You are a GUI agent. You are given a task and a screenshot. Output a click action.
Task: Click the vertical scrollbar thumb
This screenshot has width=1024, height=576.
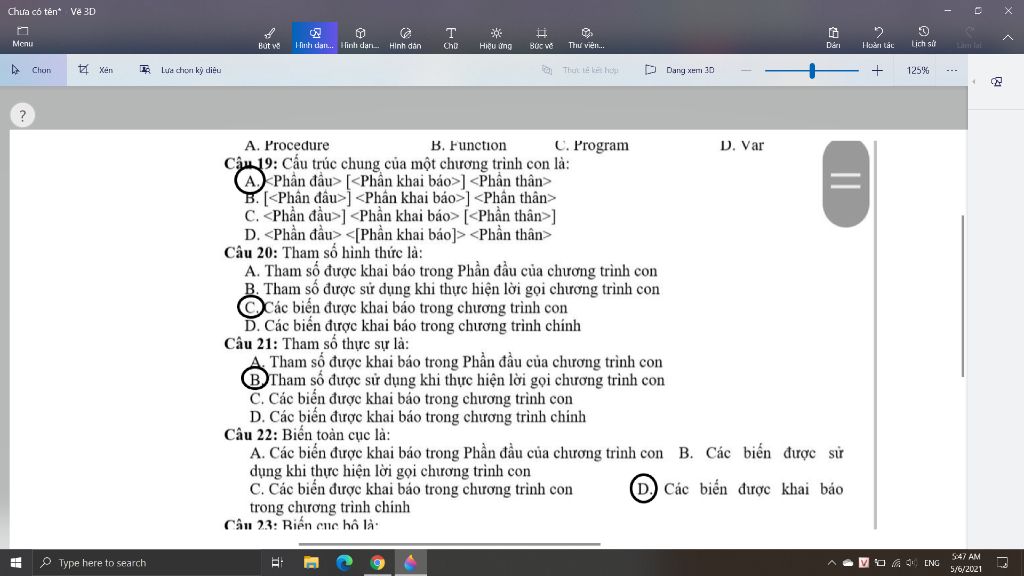pos(963,295)
